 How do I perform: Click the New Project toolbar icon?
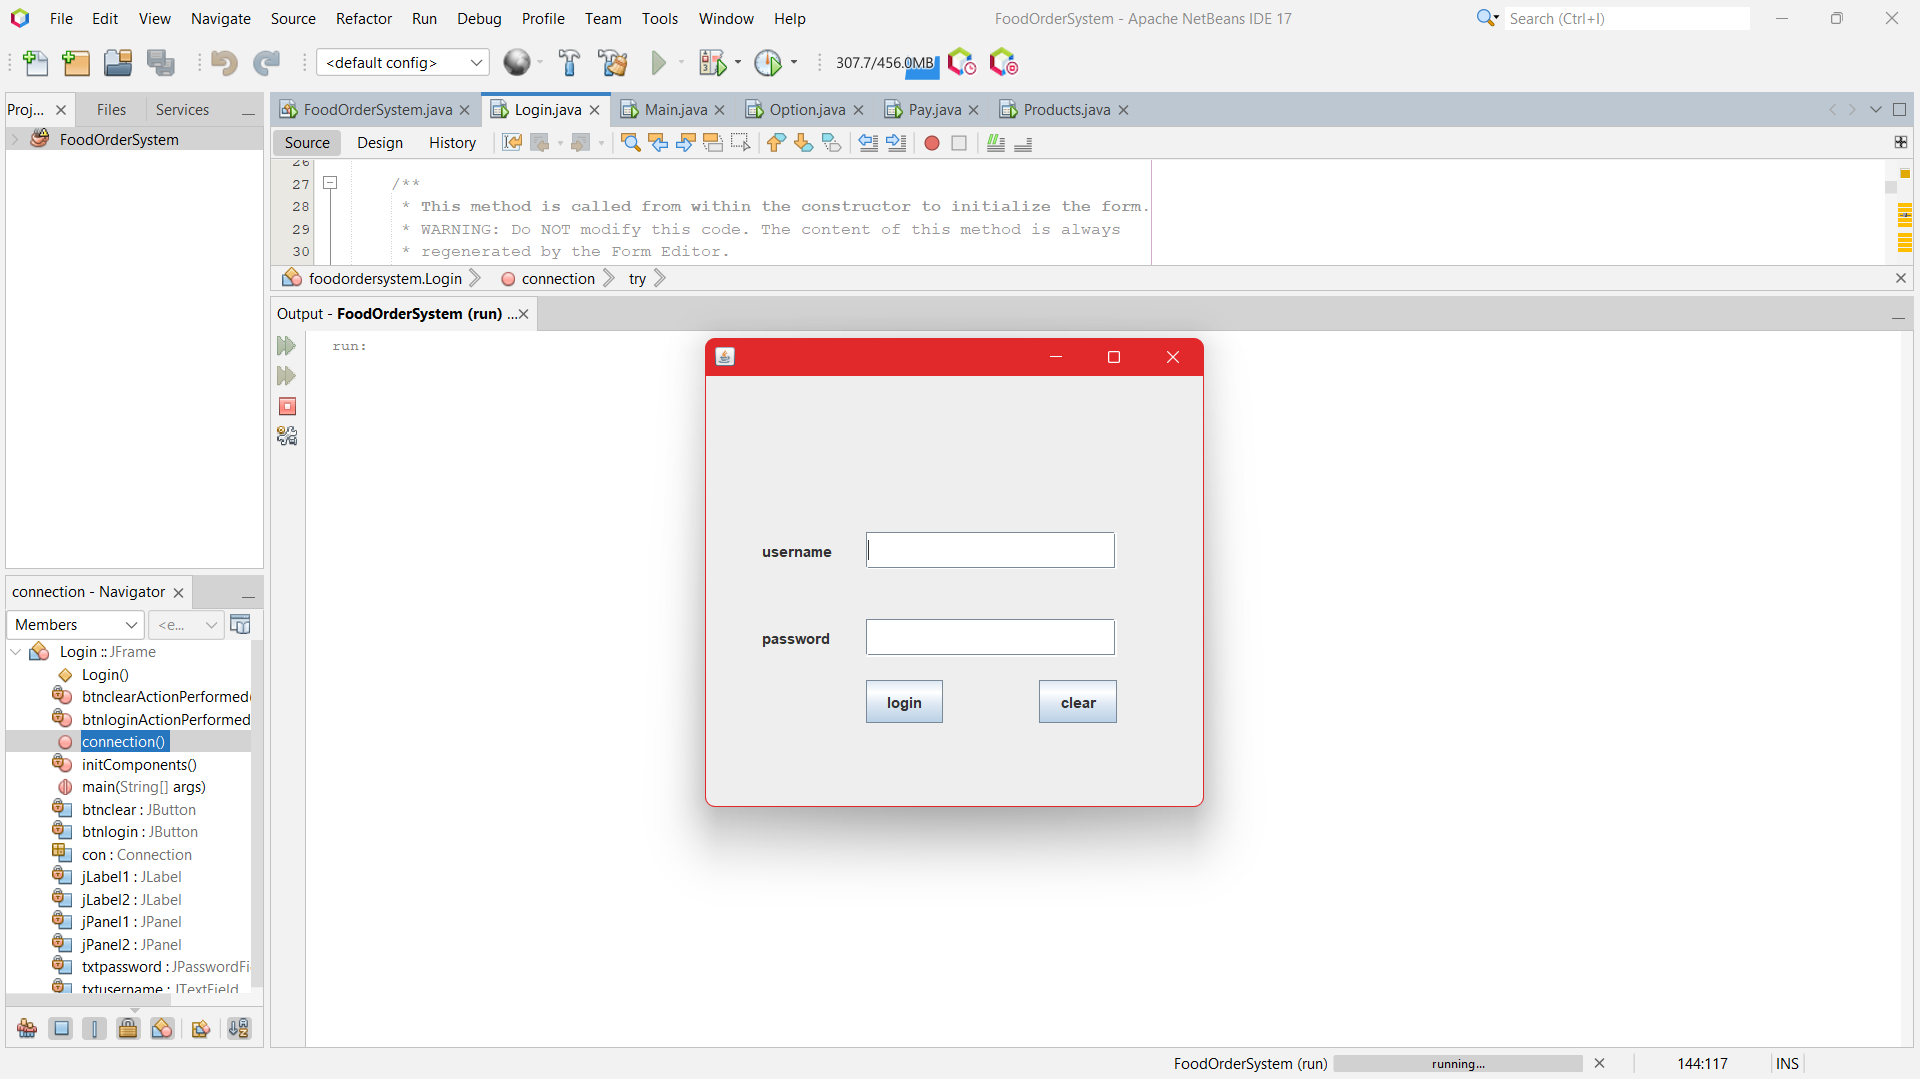pyautogui.click(x=76, y=63)
